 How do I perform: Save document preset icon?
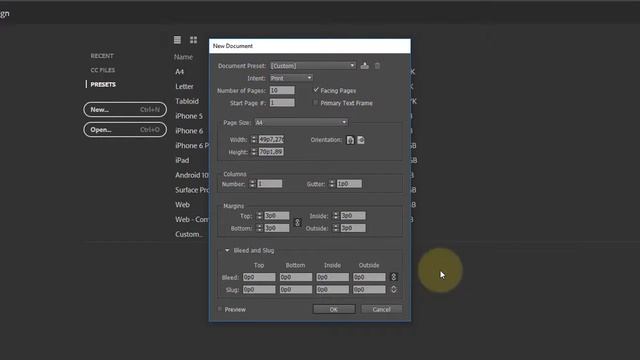point(364,66)
